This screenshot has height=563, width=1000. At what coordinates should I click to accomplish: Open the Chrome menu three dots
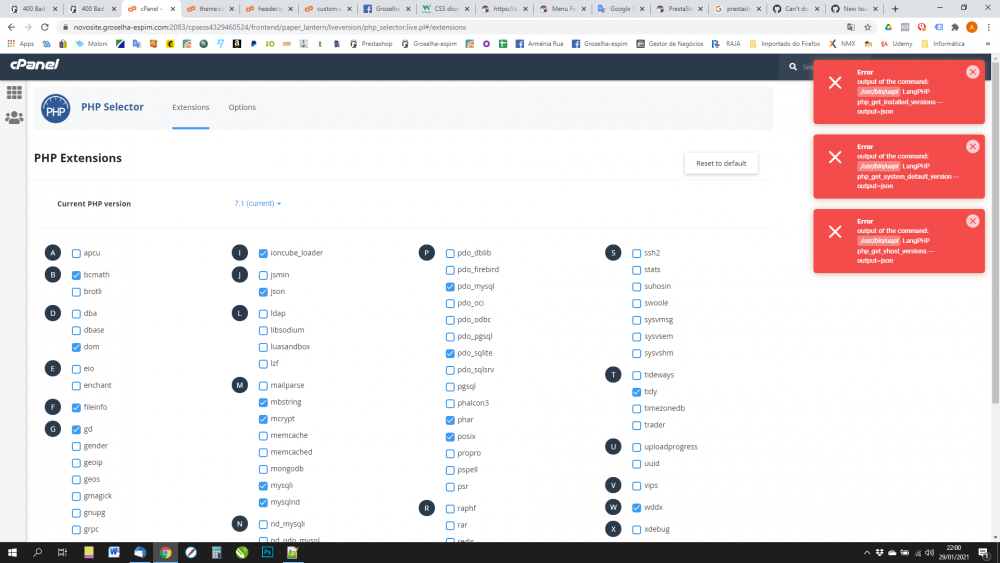pos(989,27)
